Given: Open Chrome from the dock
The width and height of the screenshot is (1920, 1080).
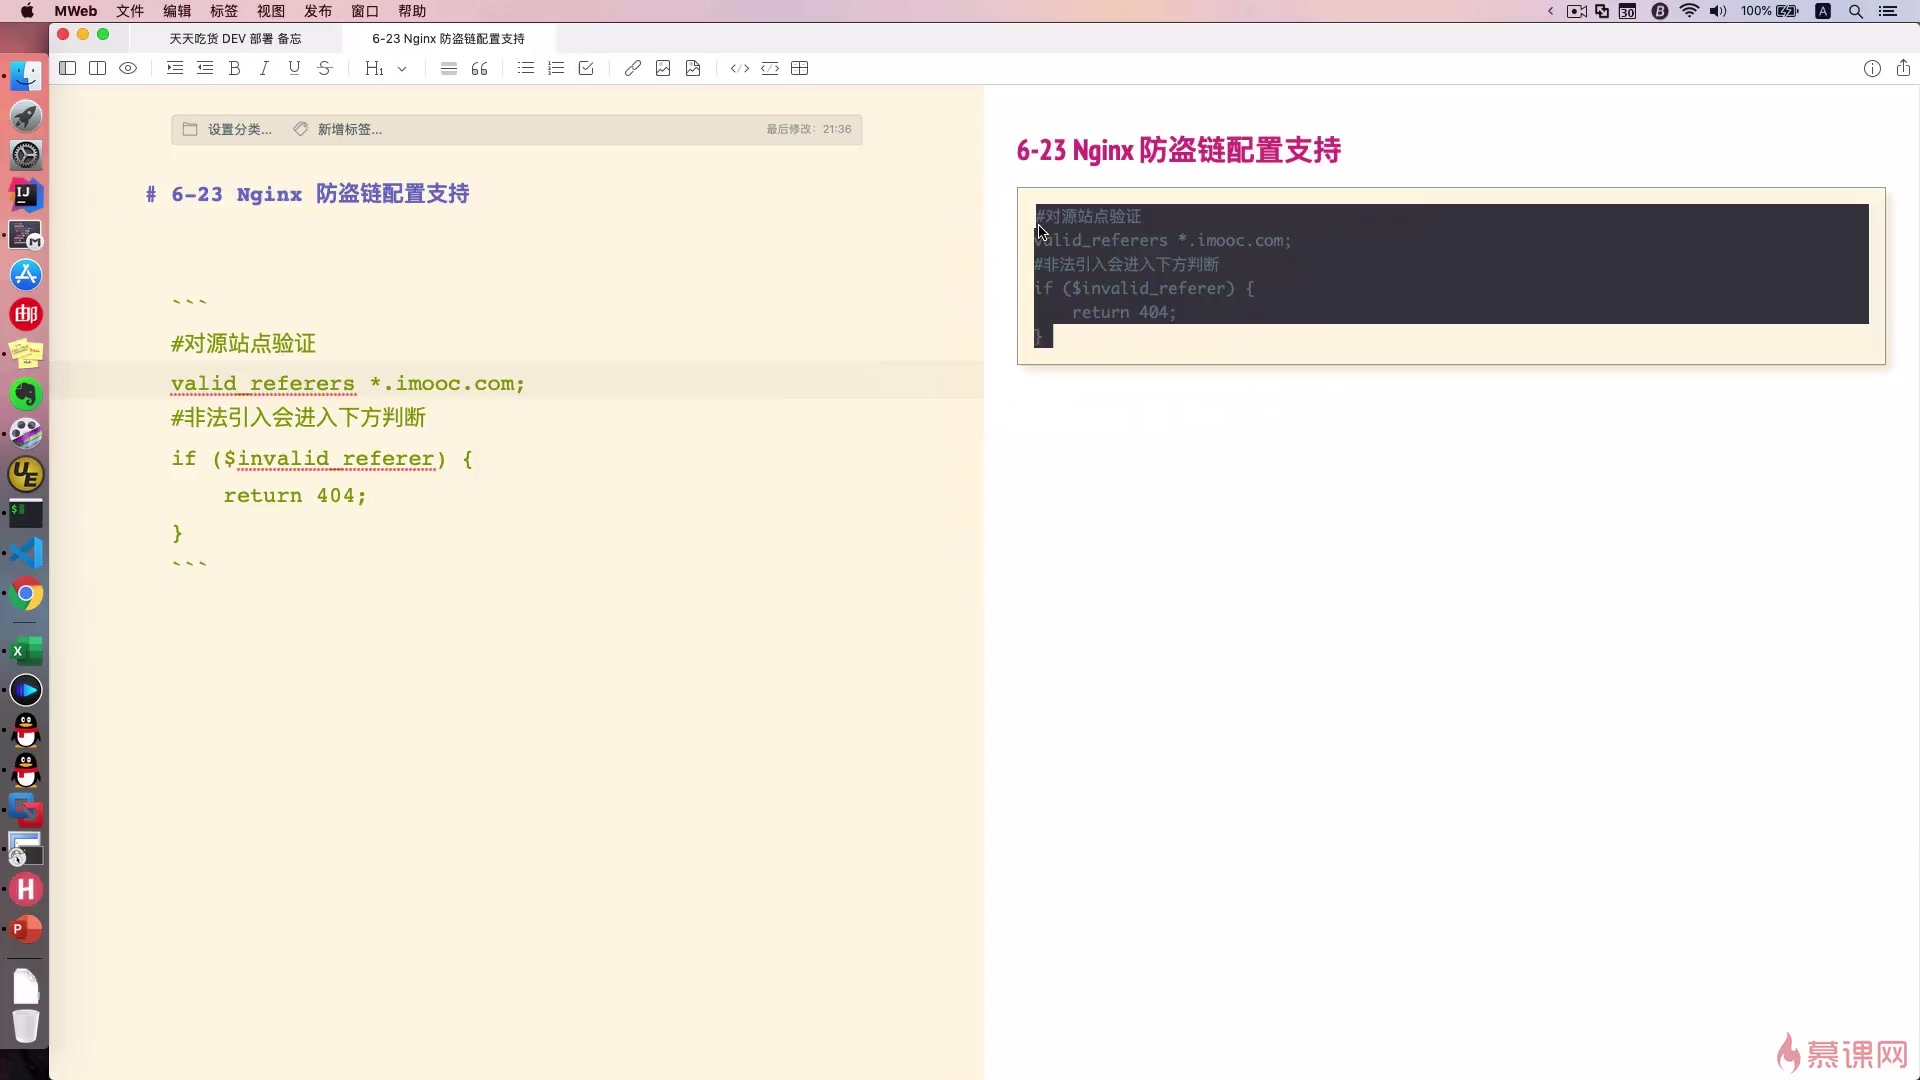Looking at the screenshot, I should pos(26,594).
